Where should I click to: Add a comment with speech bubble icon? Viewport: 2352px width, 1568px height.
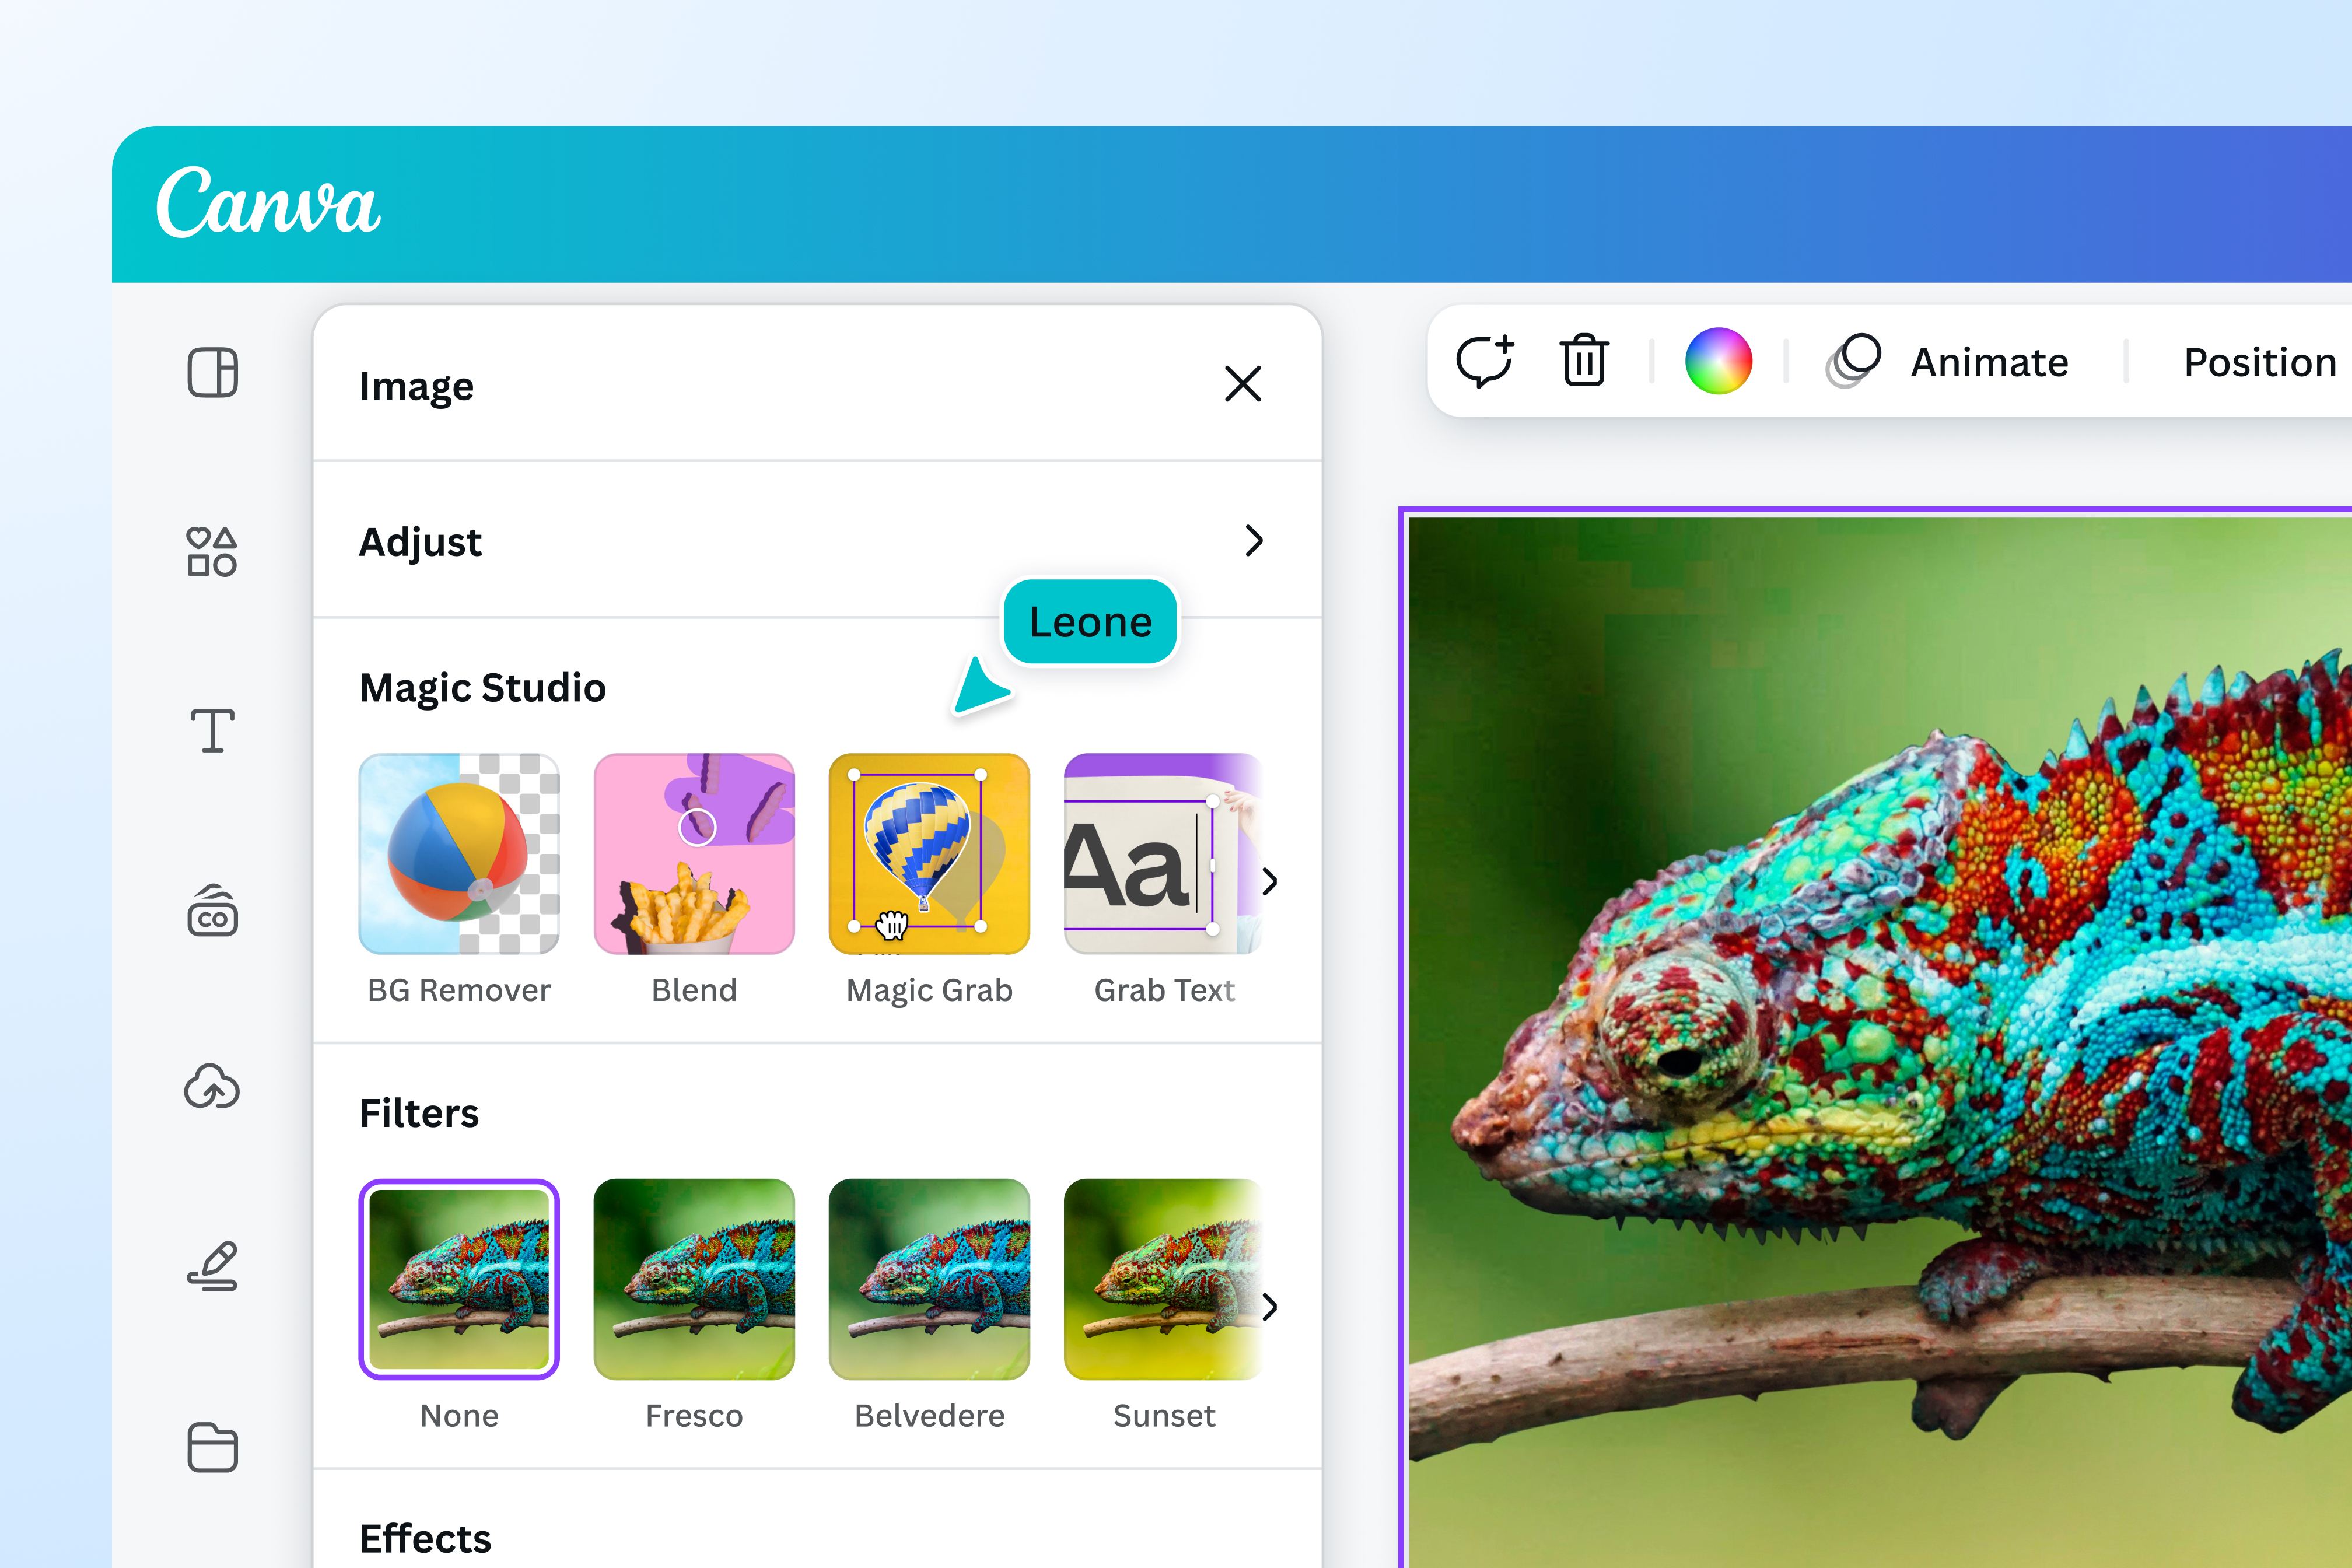click(x=1485, y=361)
